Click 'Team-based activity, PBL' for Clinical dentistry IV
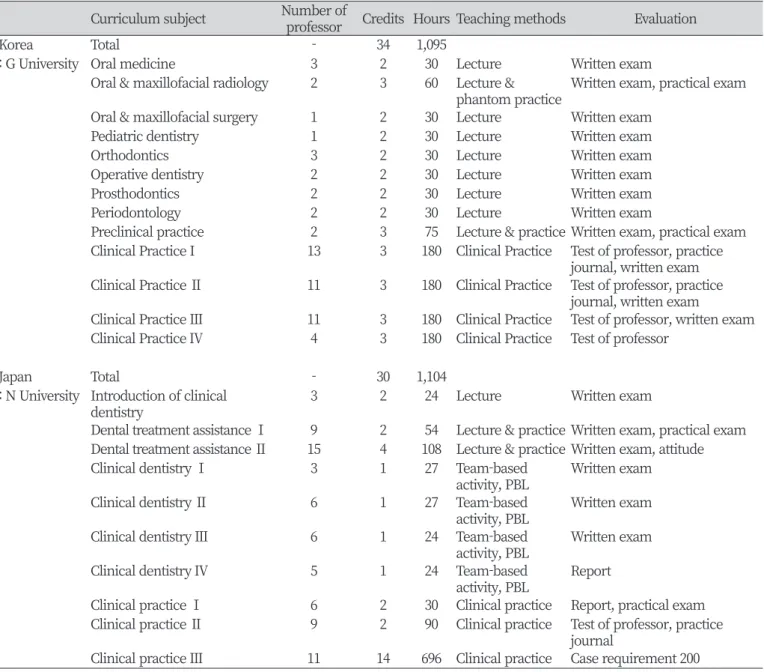 [493, 579]
